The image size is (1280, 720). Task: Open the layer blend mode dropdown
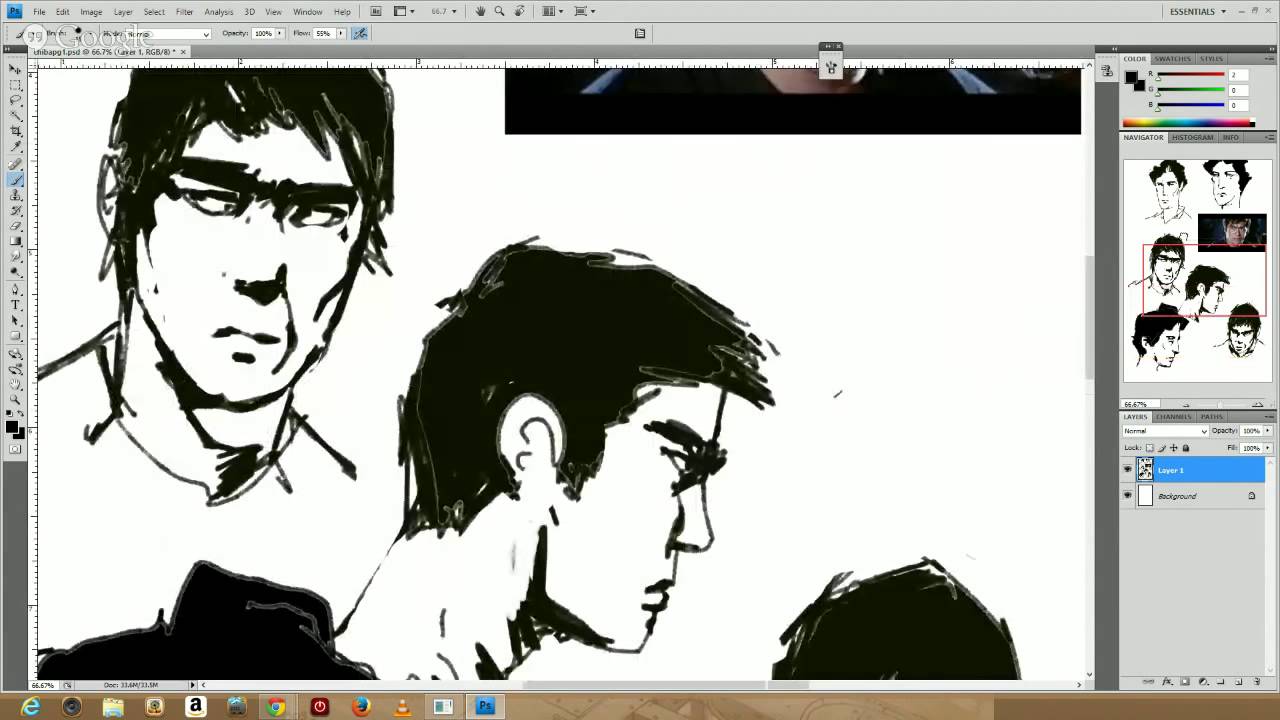coord(1165,431)
